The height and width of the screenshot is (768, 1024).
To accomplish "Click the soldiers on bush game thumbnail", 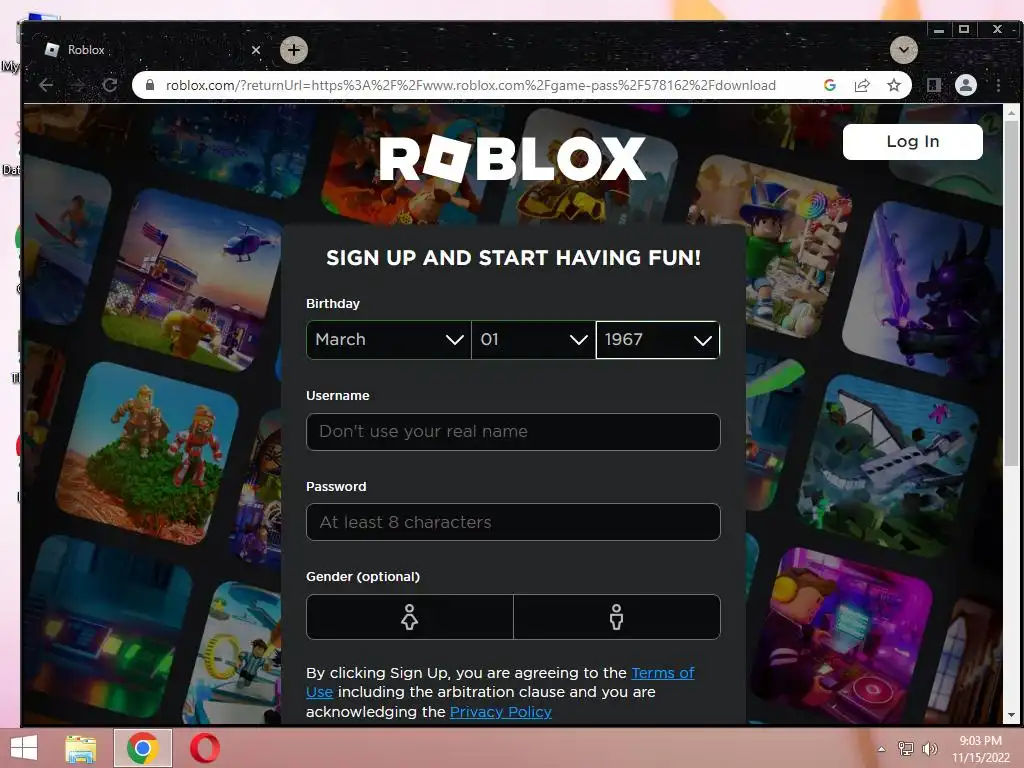I will pyautogui.click(x=149, y=454).
